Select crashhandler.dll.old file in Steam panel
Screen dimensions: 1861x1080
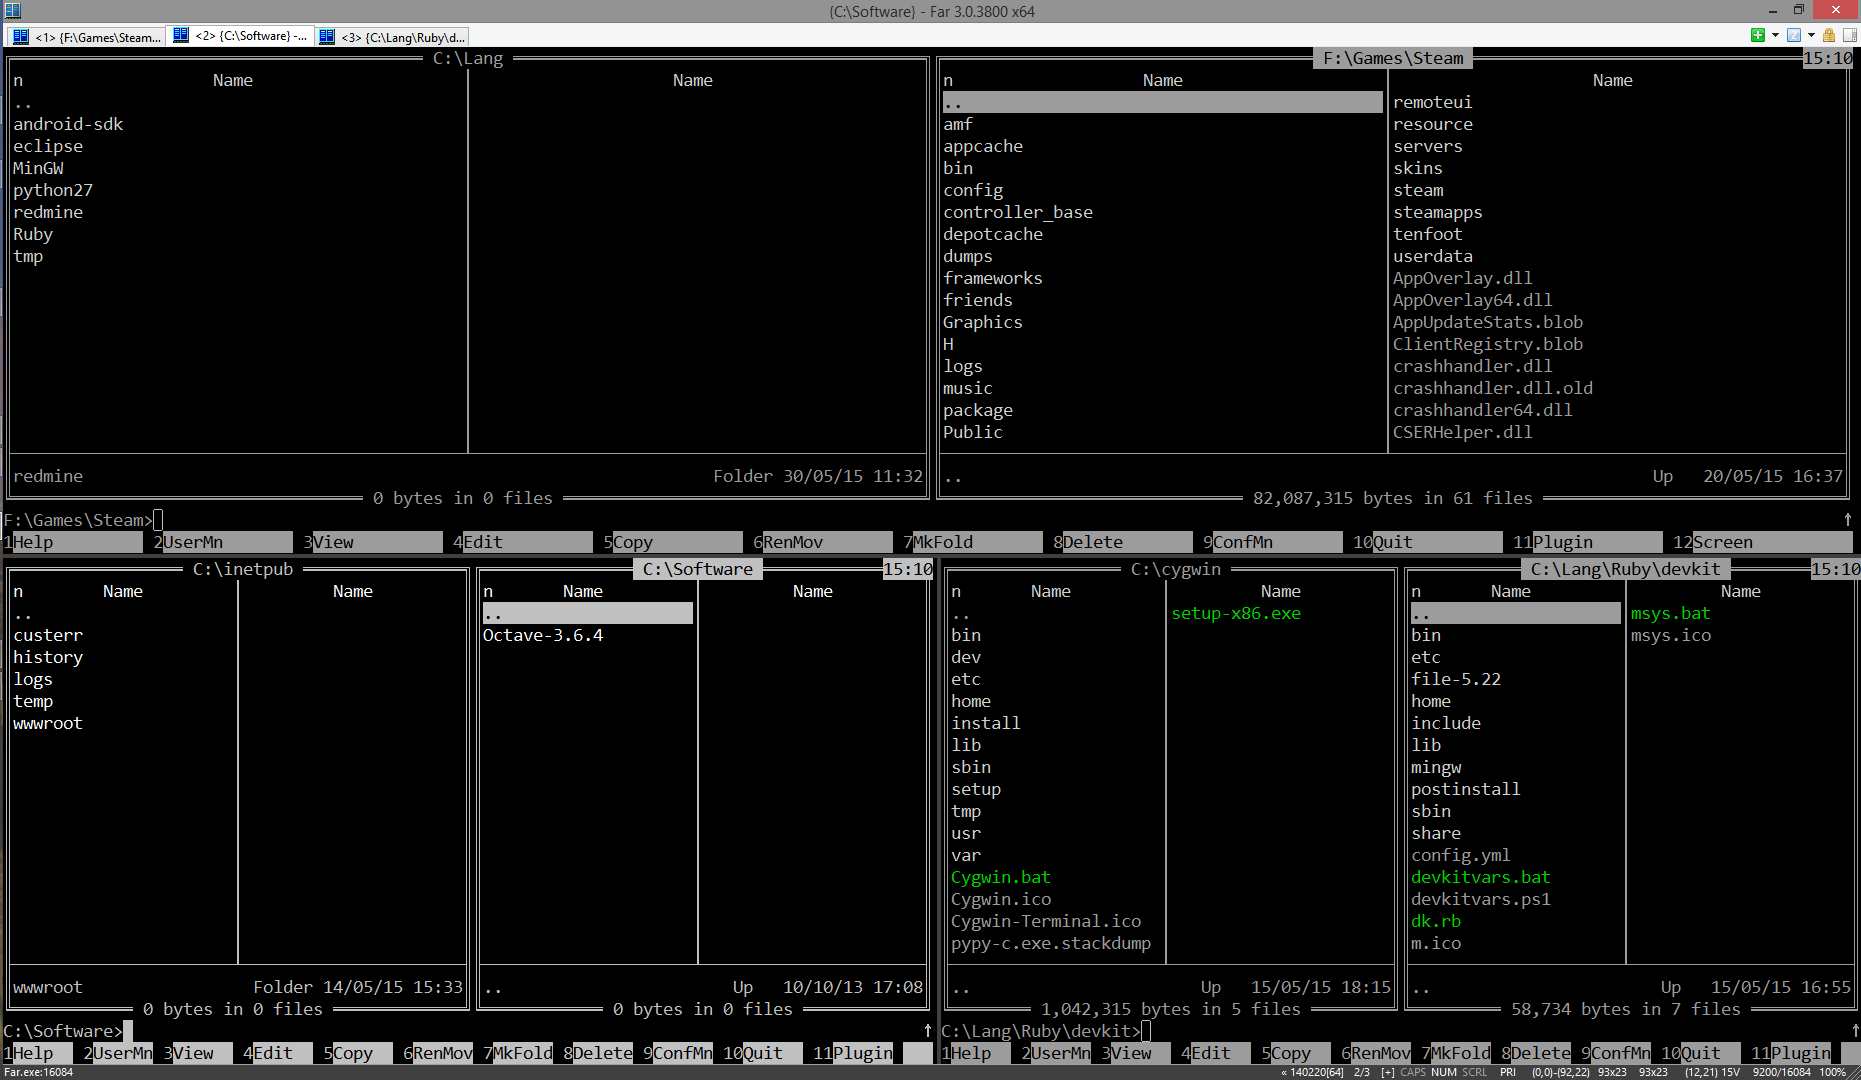tap(1493, 388)
